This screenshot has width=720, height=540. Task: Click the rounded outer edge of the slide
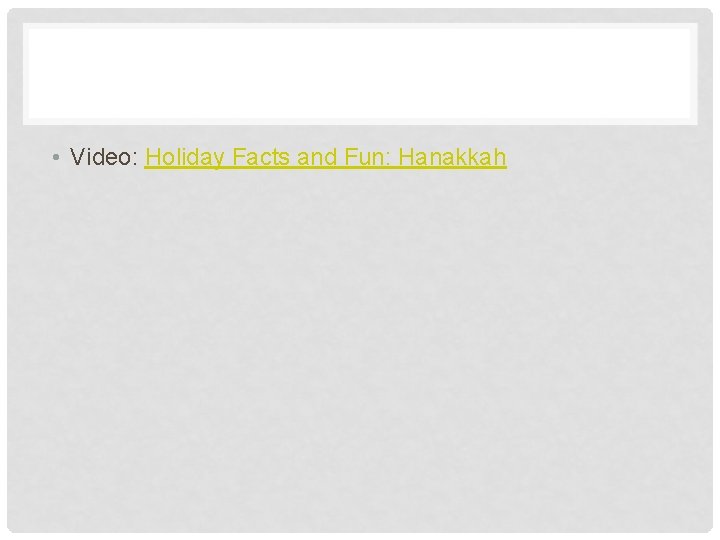[9, 270]
